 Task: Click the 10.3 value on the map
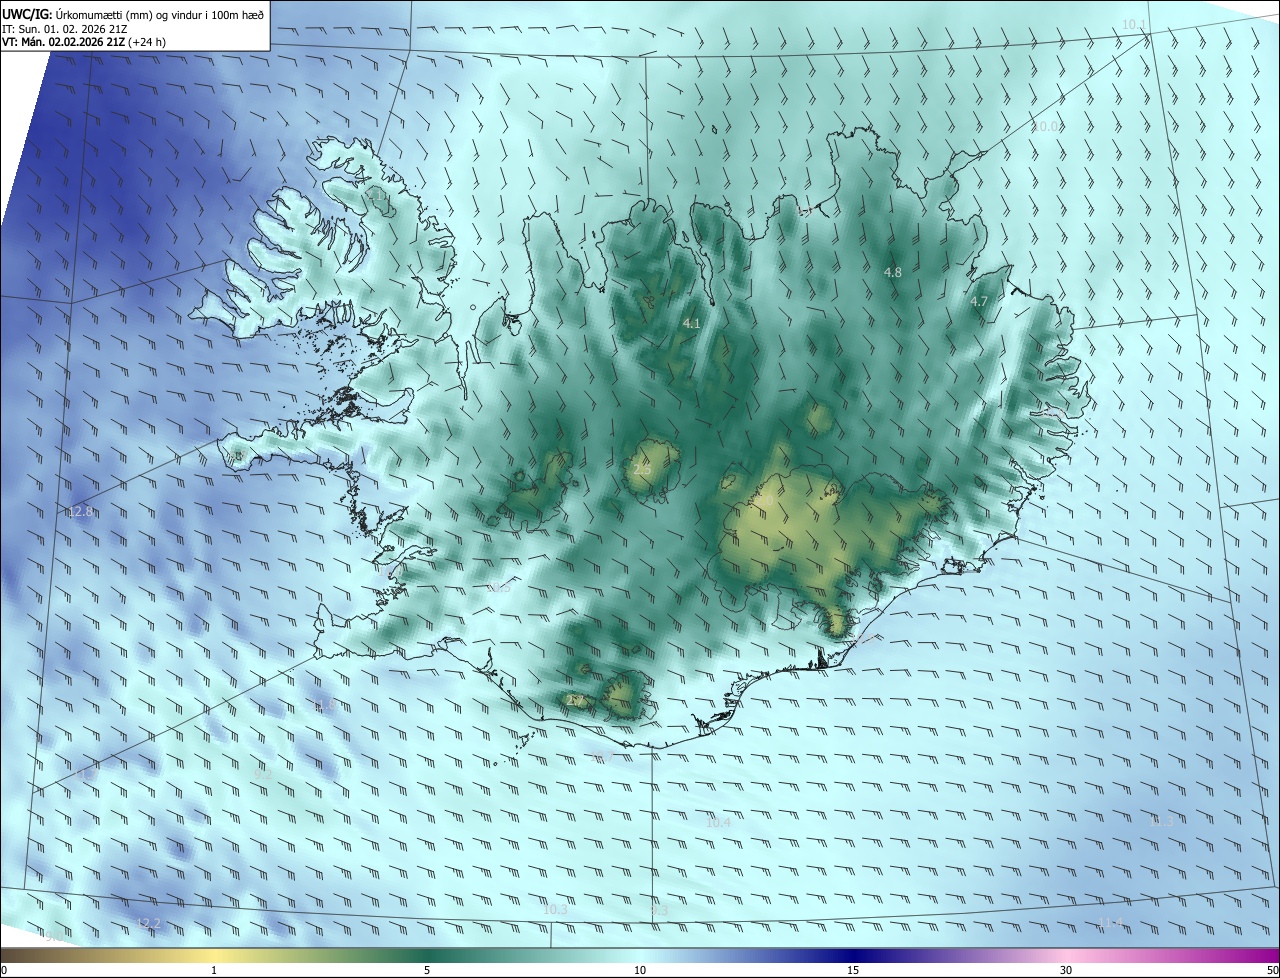point(556,909)
